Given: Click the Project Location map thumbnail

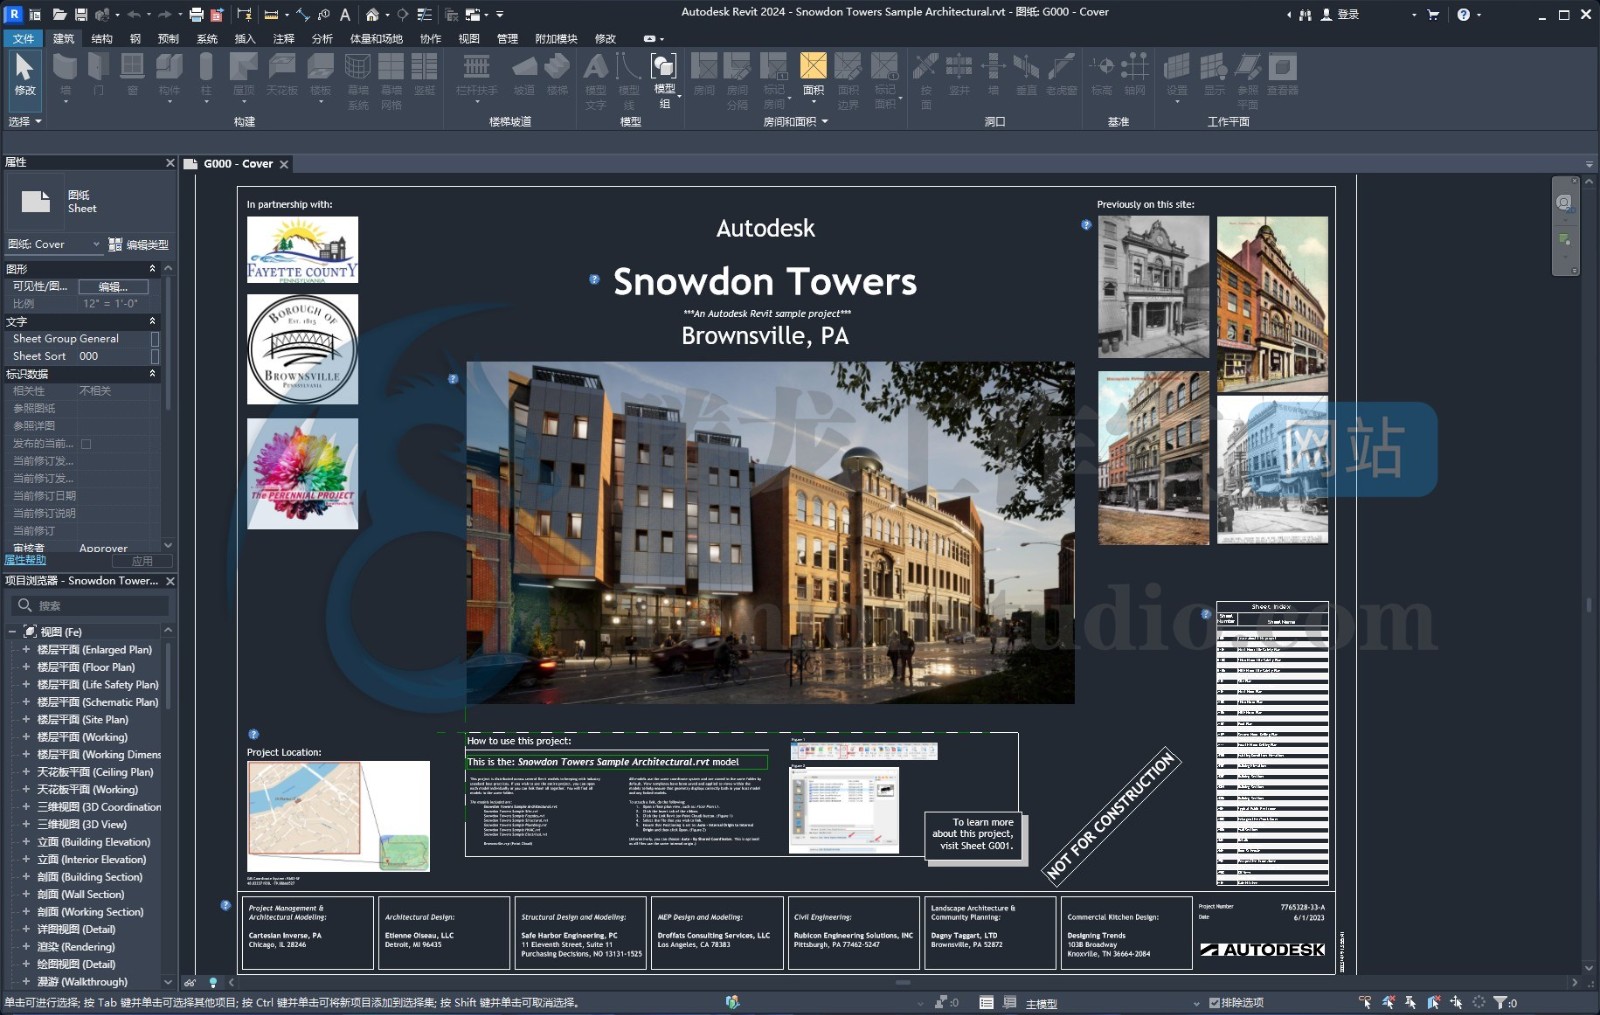Looking at the screenshot, I should tap(338, 816).
